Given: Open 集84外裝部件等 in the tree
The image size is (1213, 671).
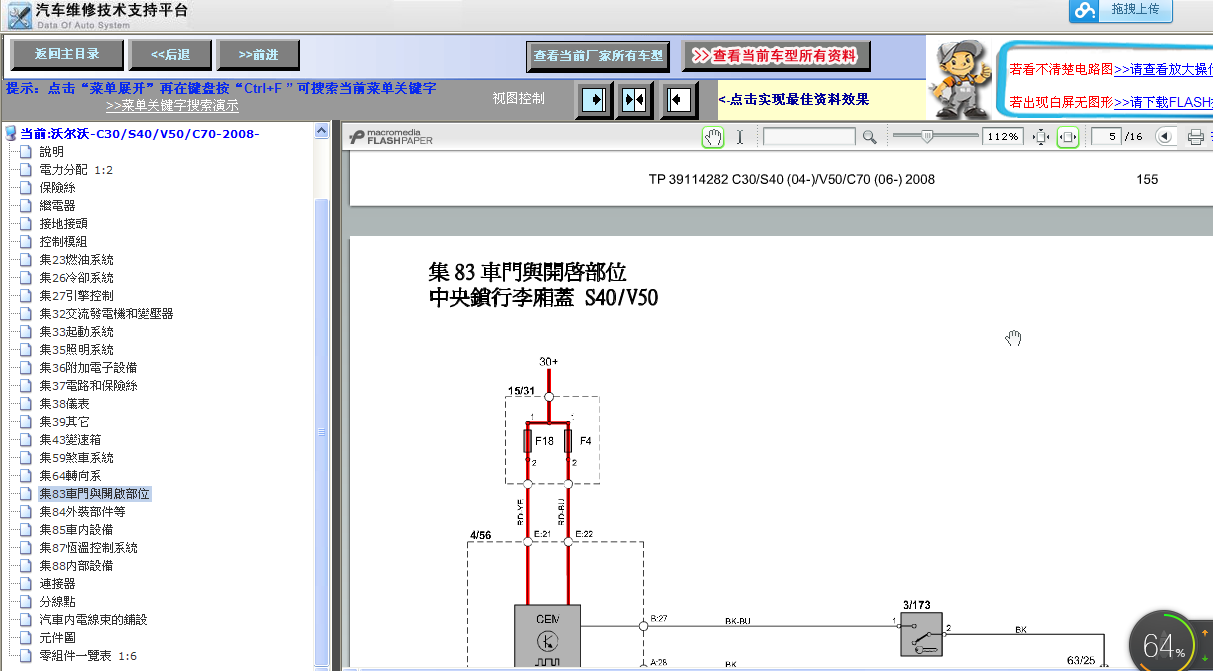Looking at the screenshot, I should (82, 512).
